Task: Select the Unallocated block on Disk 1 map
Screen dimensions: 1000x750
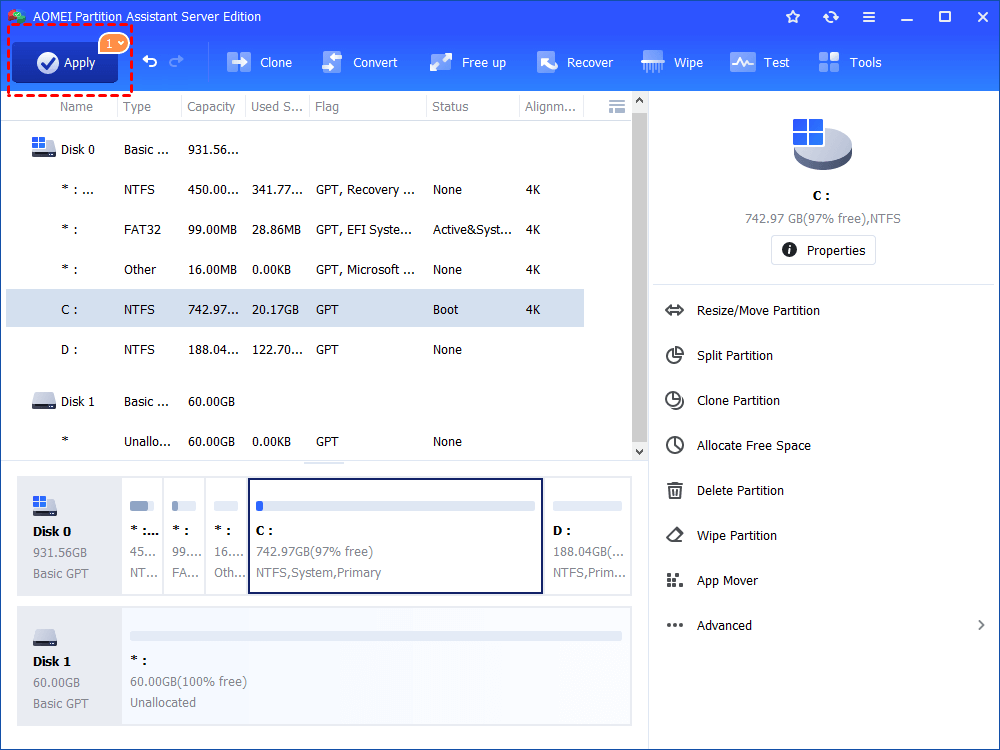Action: pyautogui.click(x=376, y=666)
